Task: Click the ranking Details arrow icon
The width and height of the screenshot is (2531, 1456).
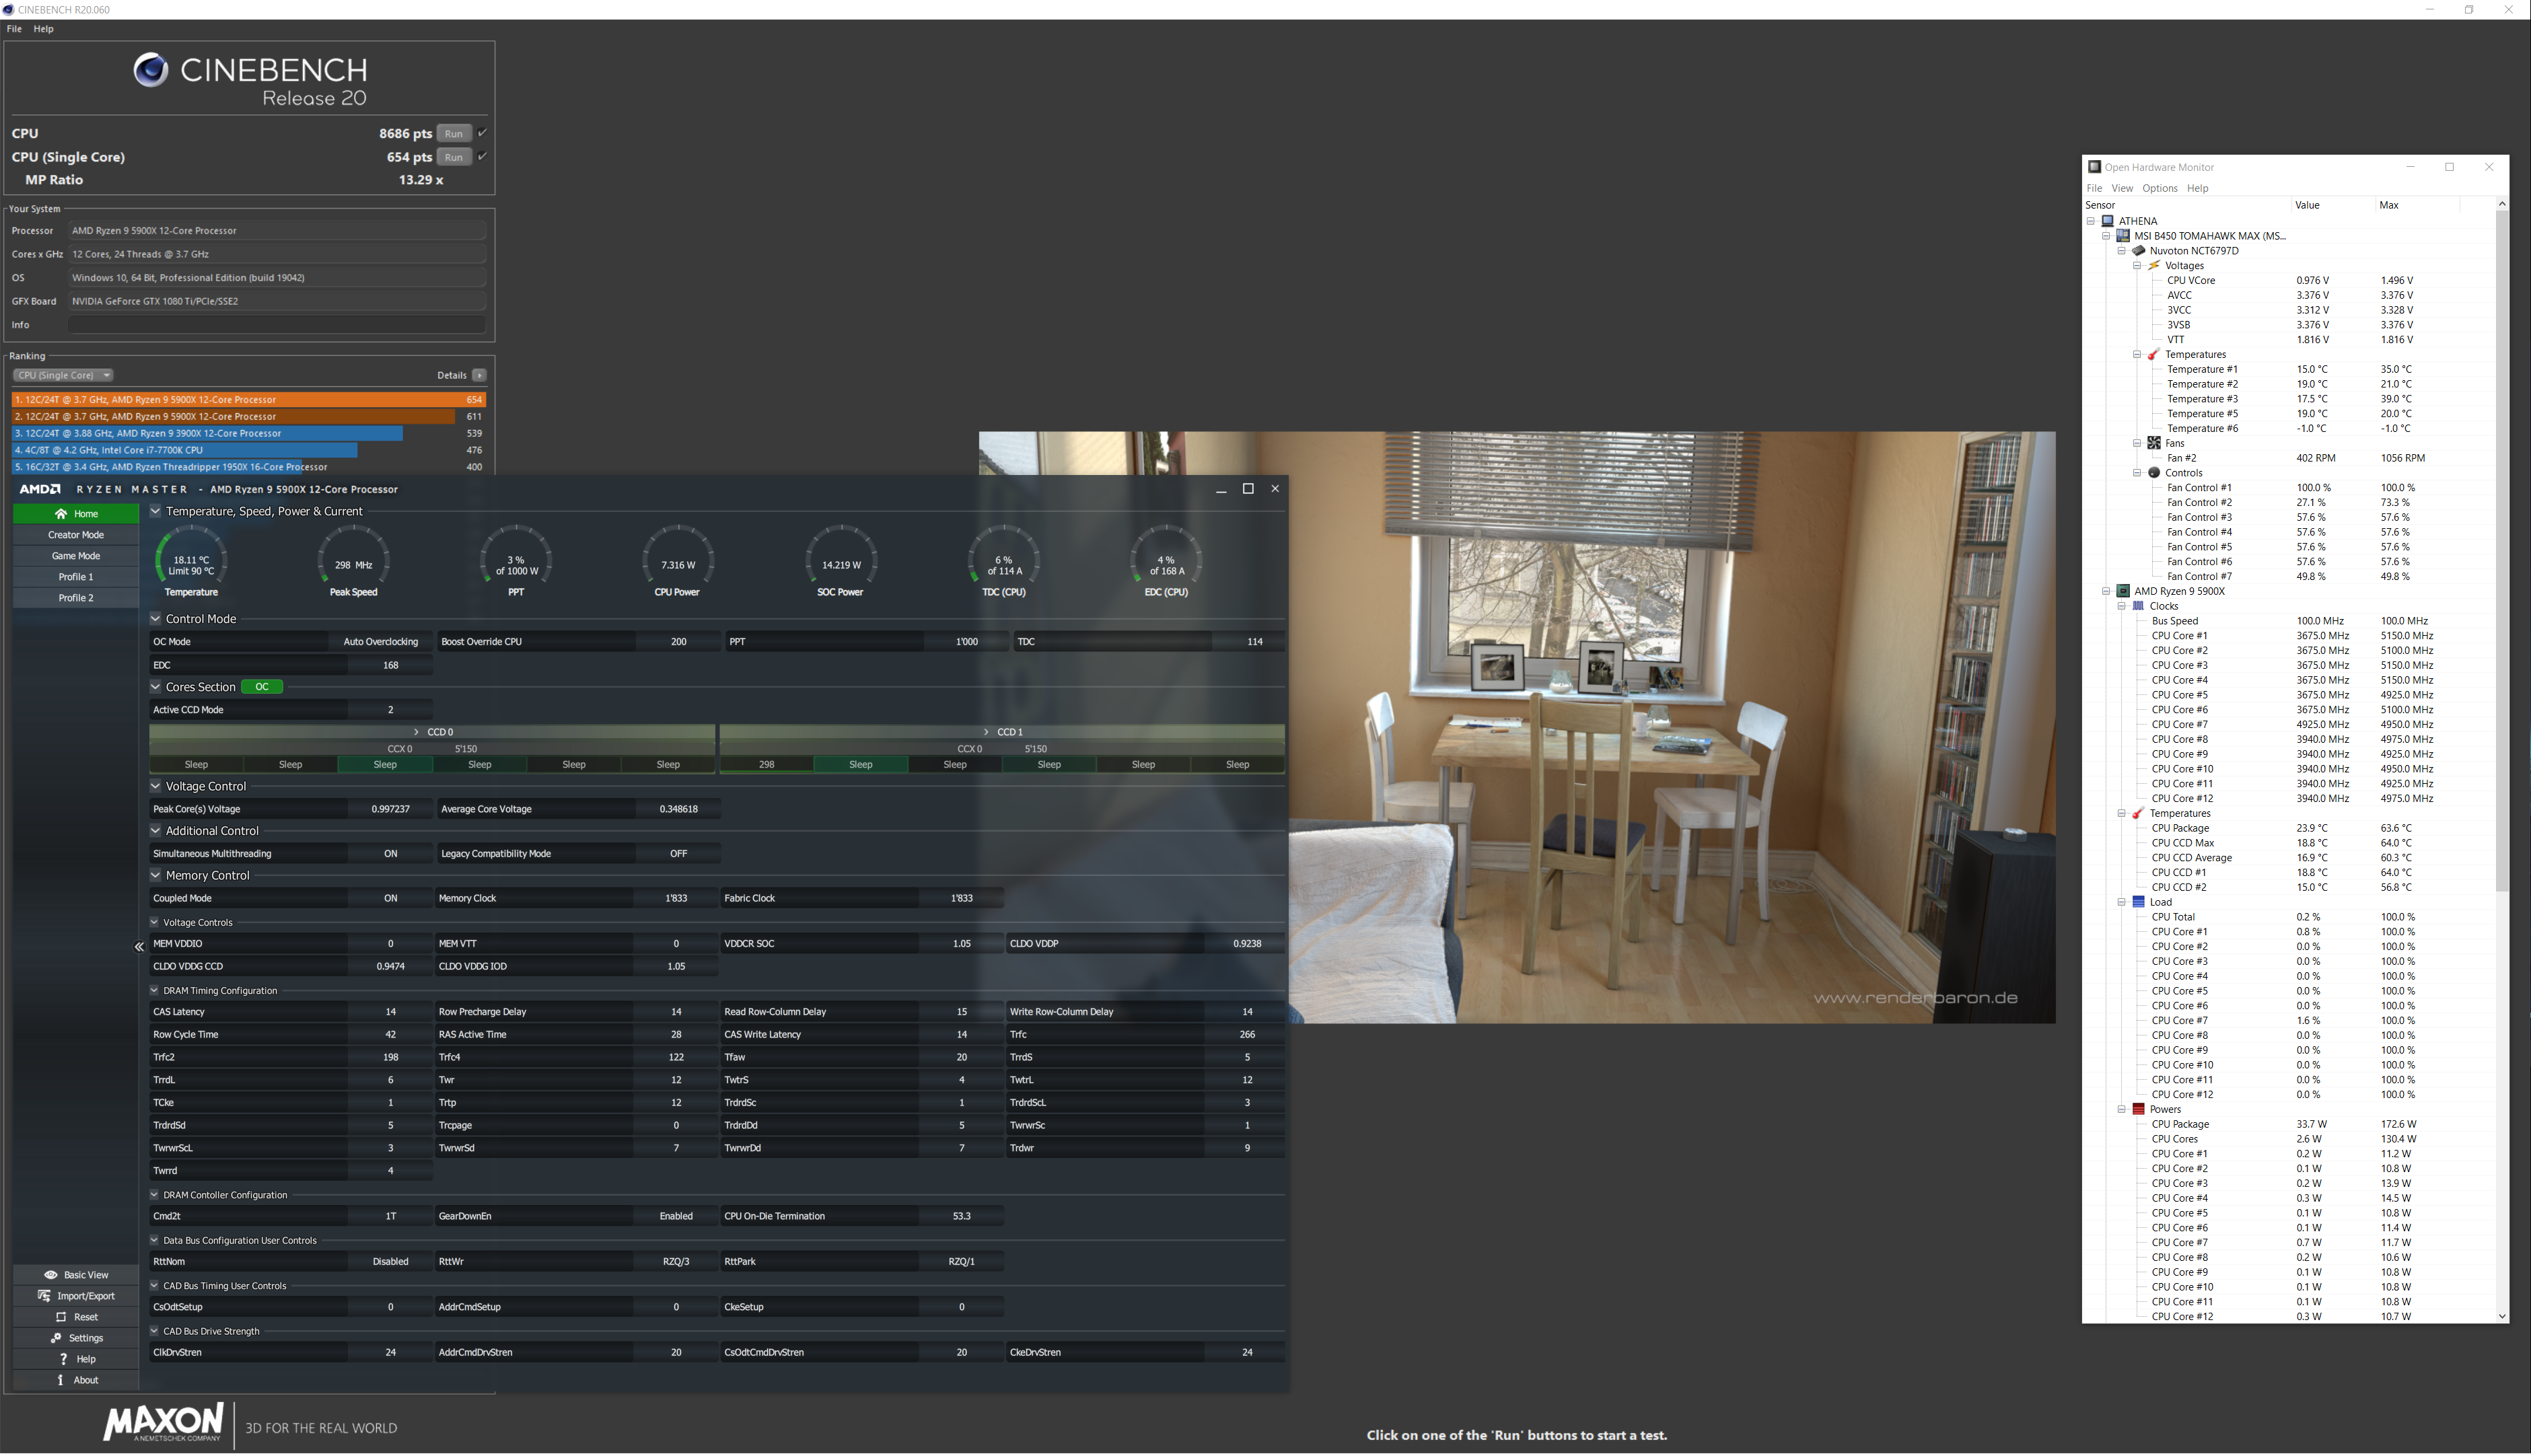Action: [x=479, y=375]
